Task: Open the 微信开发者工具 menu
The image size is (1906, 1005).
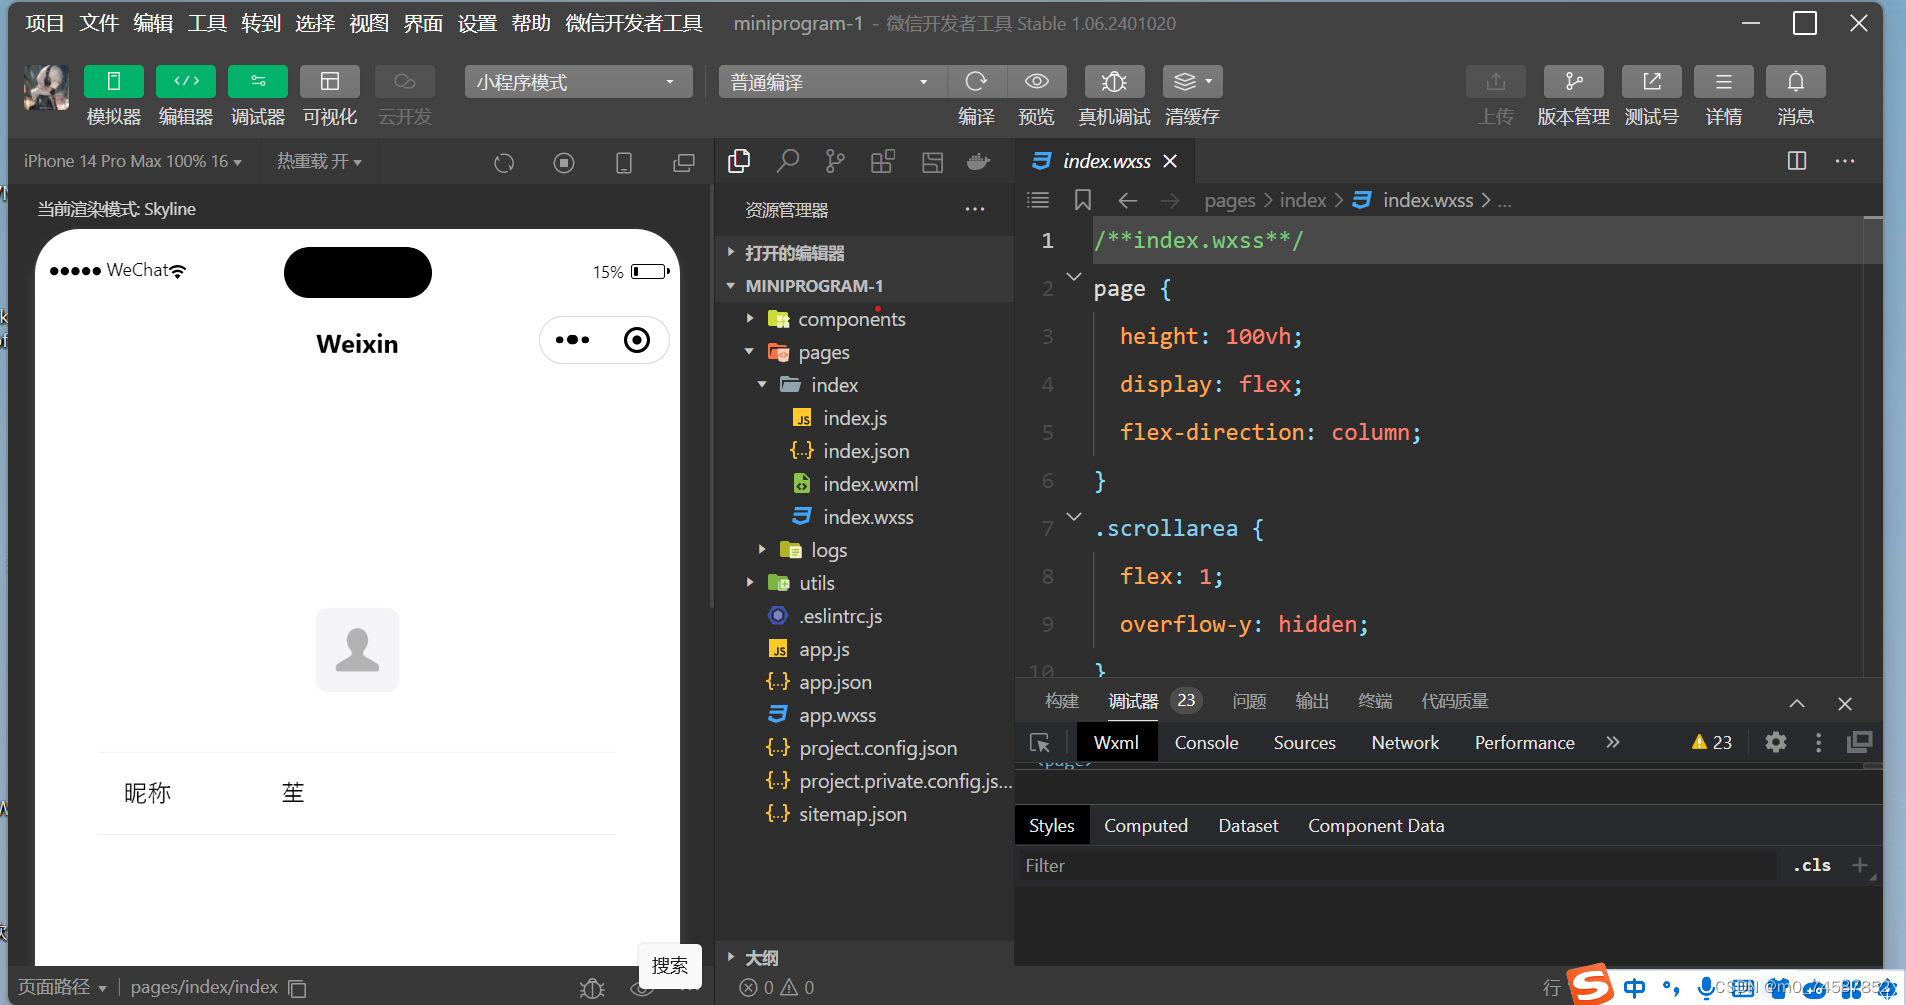Action: (x=634, y=23)
